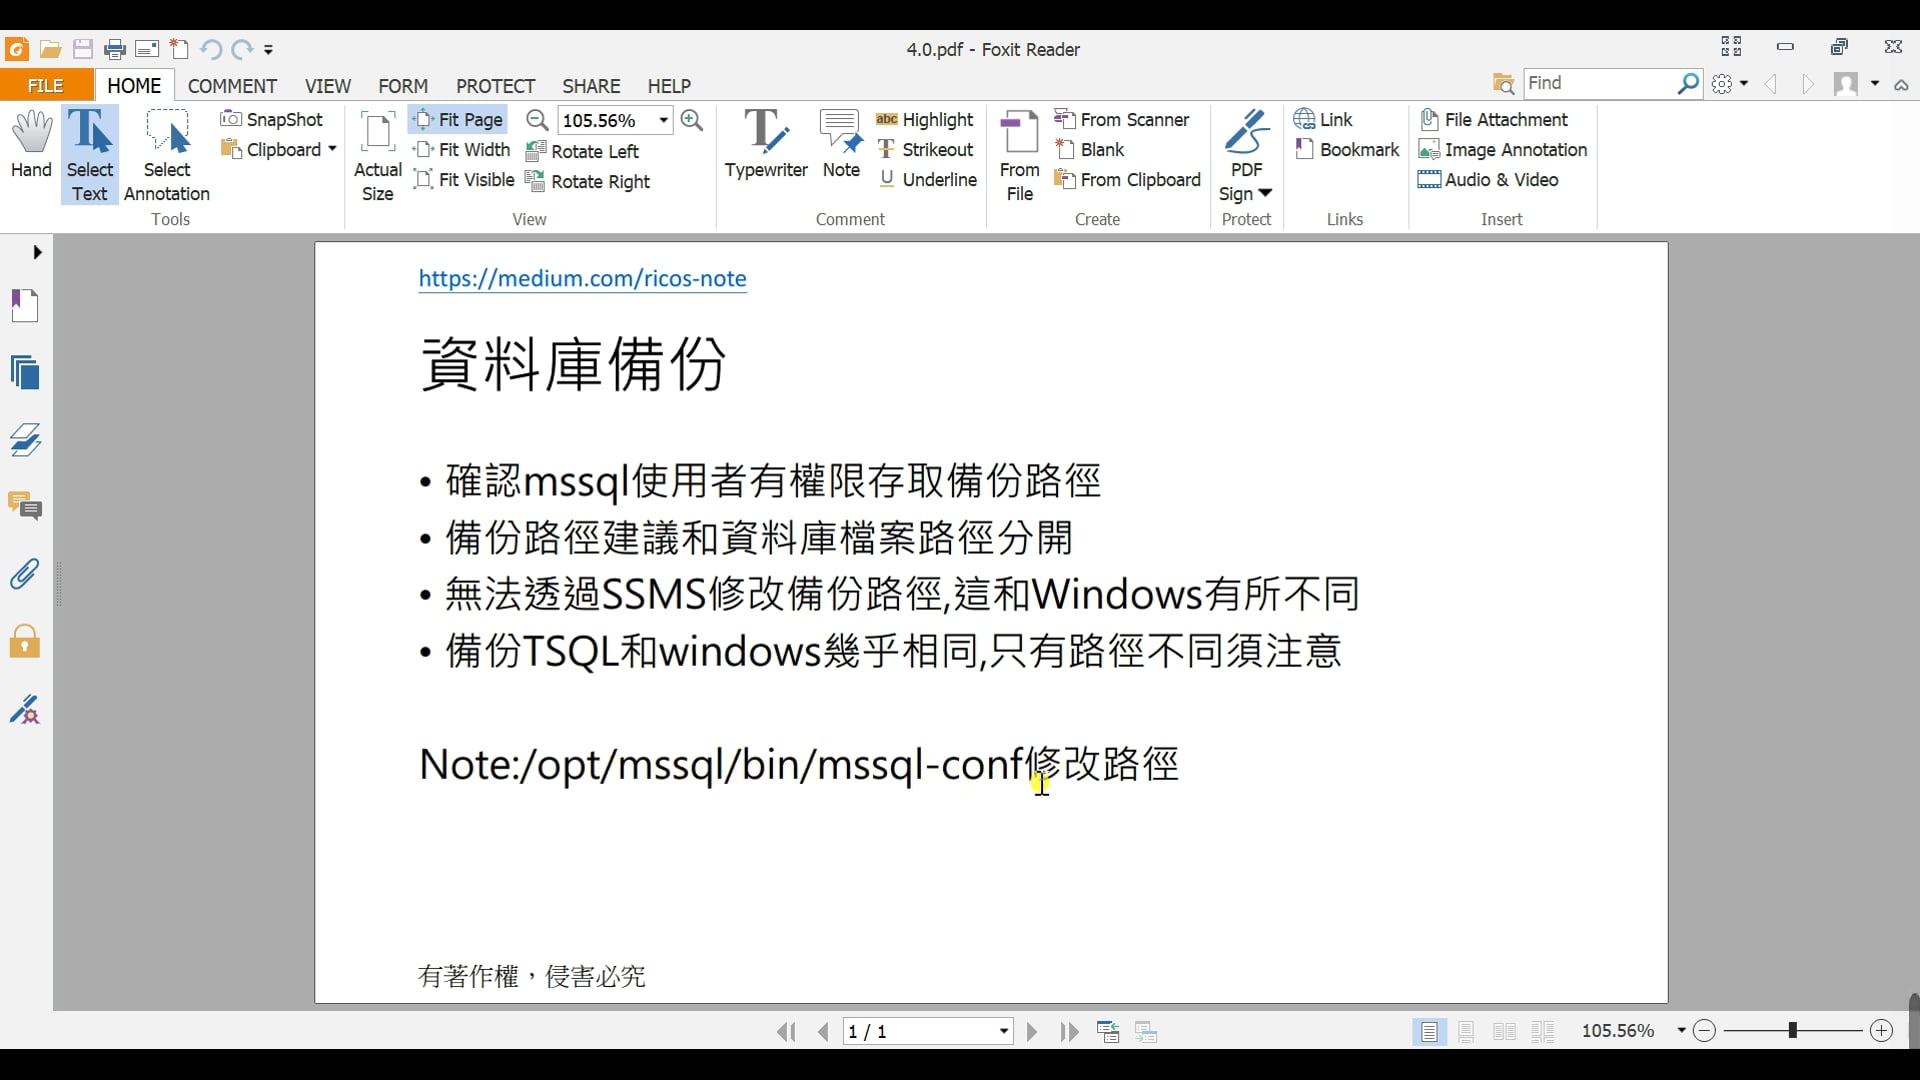
Task: Click the Highlight button
Action: (x=925, y=120)
